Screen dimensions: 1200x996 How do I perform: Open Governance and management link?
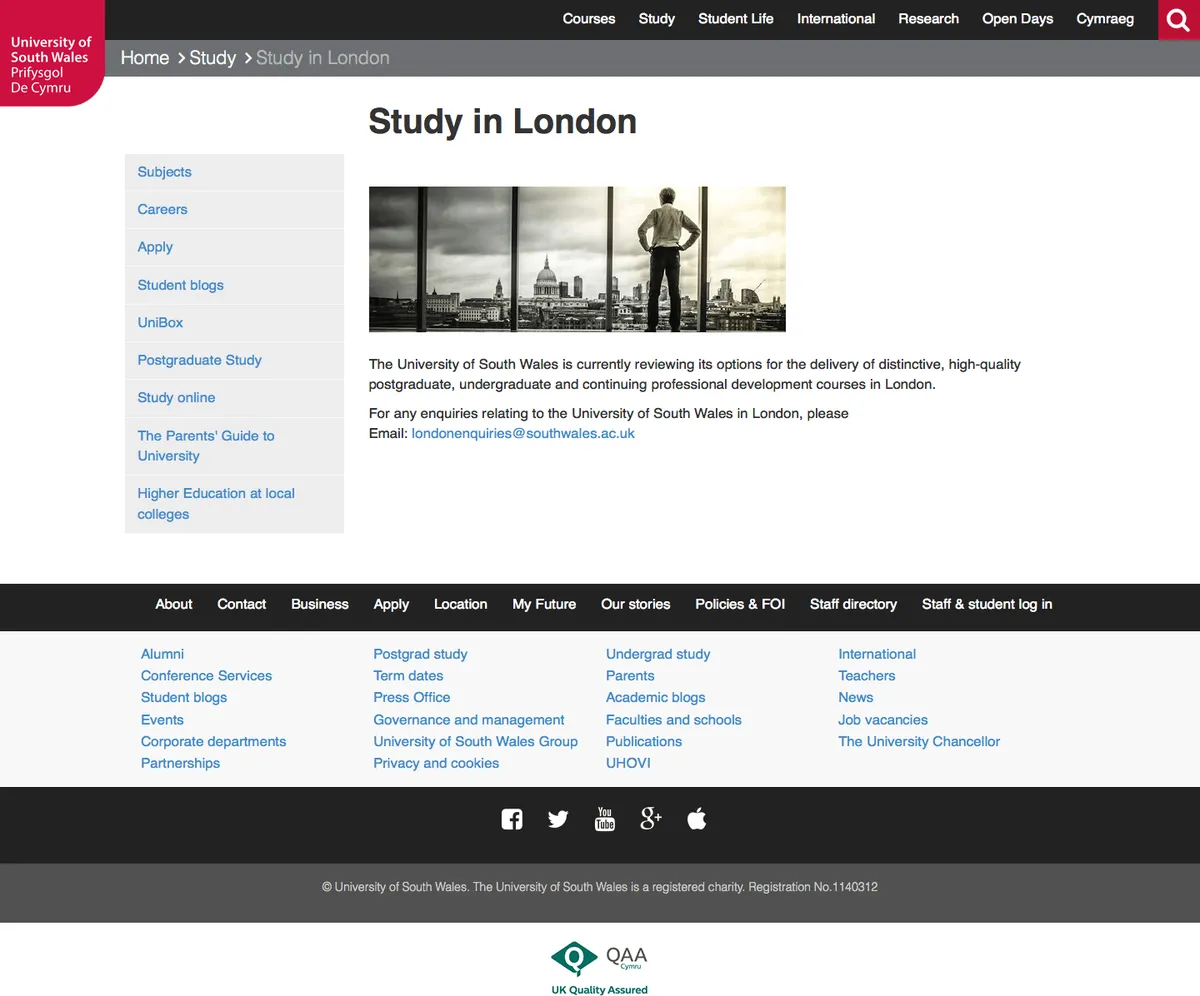469,720
